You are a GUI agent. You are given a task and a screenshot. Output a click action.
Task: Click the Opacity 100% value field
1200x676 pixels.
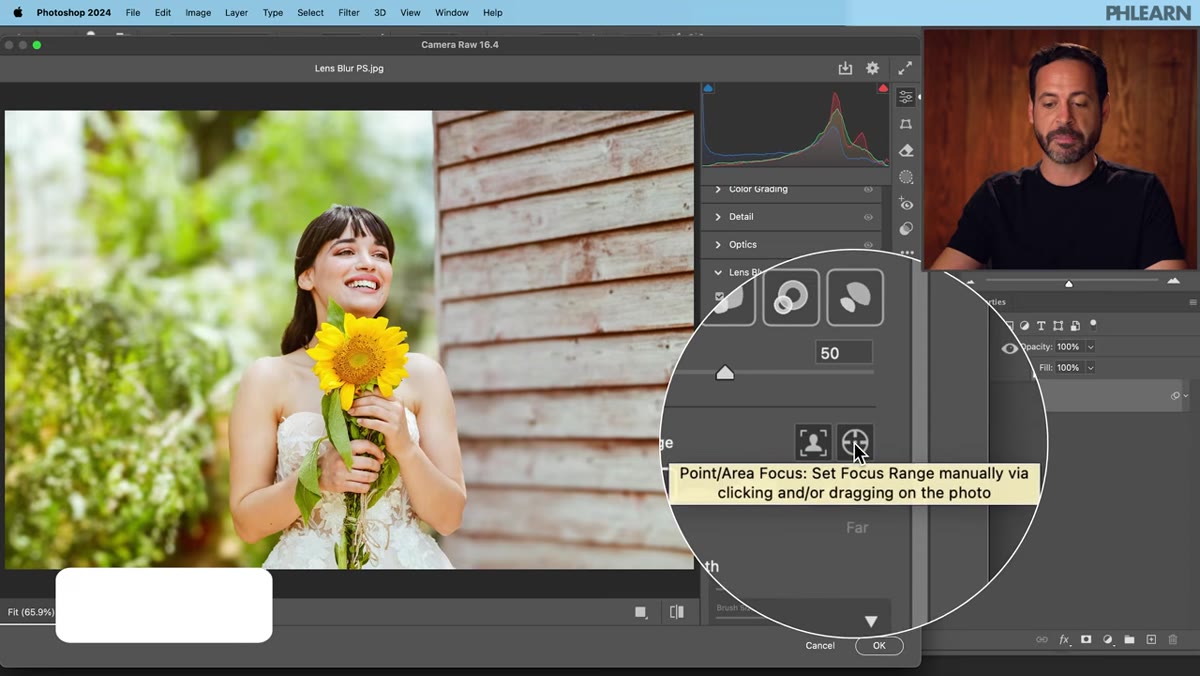point(1068,347)
